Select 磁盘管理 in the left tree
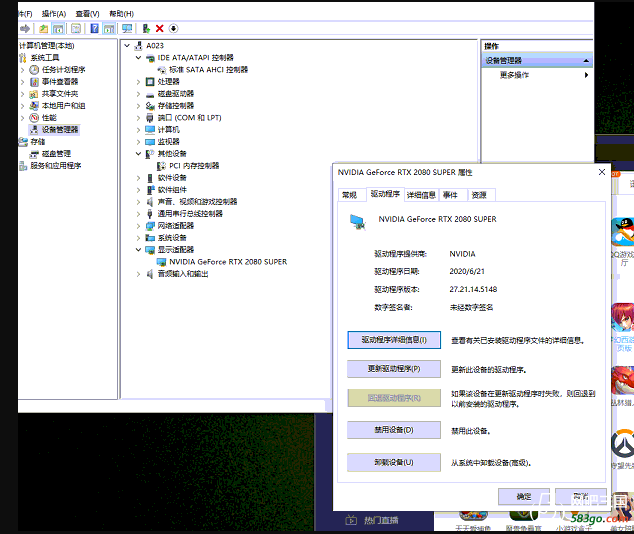Viewport: 634px width, 534px height. (x=56, y=154)
